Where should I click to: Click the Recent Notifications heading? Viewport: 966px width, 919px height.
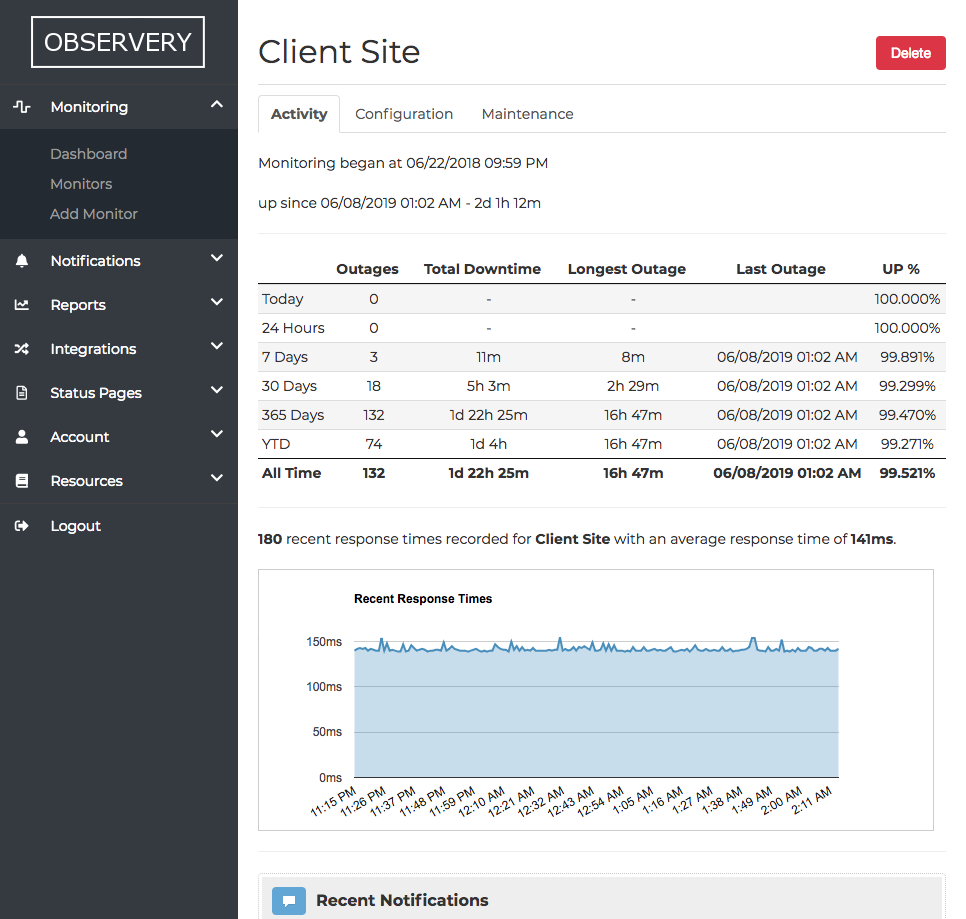point(402,901)
